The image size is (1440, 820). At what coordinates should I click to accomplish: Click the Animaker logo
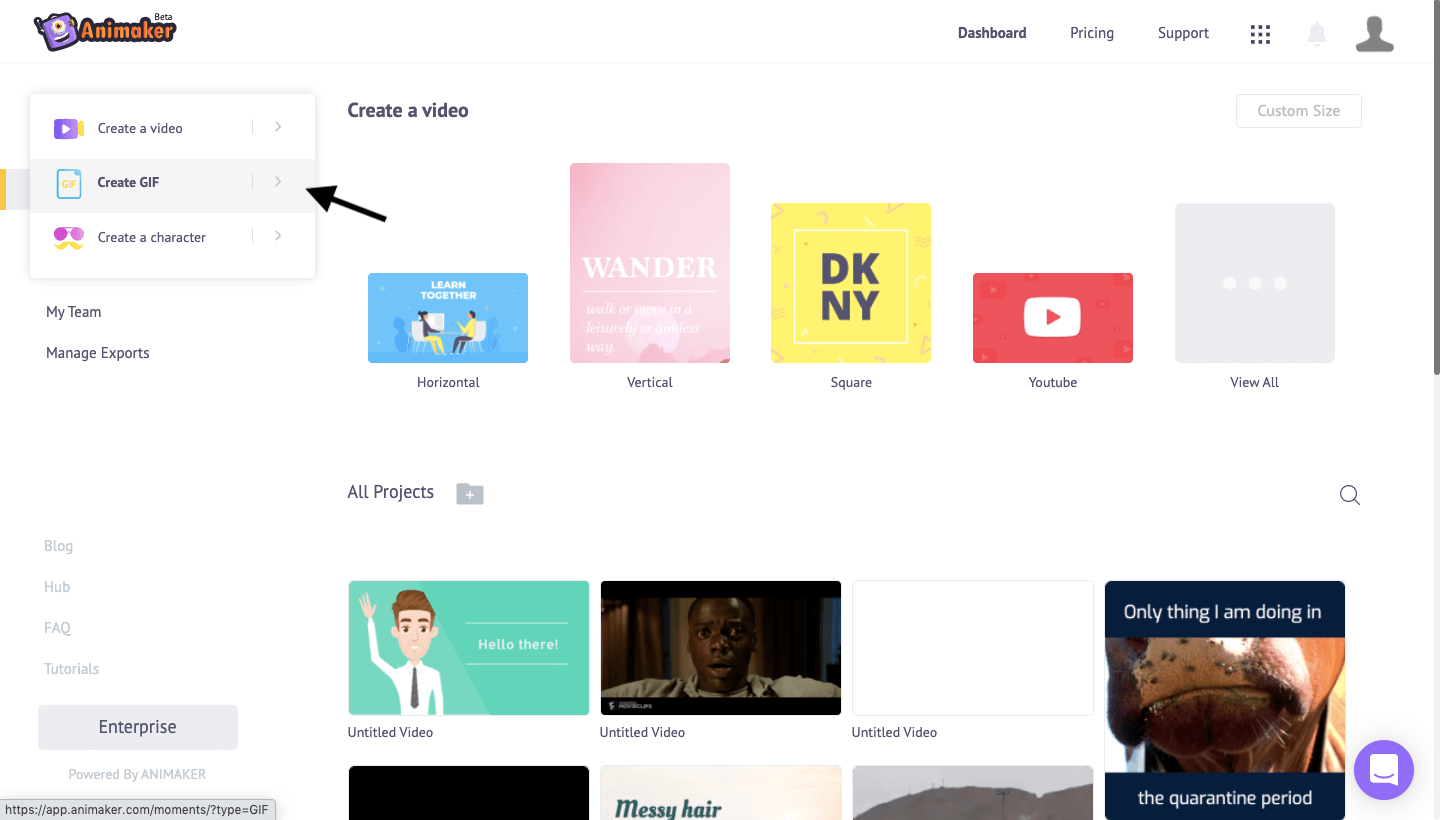105,32
